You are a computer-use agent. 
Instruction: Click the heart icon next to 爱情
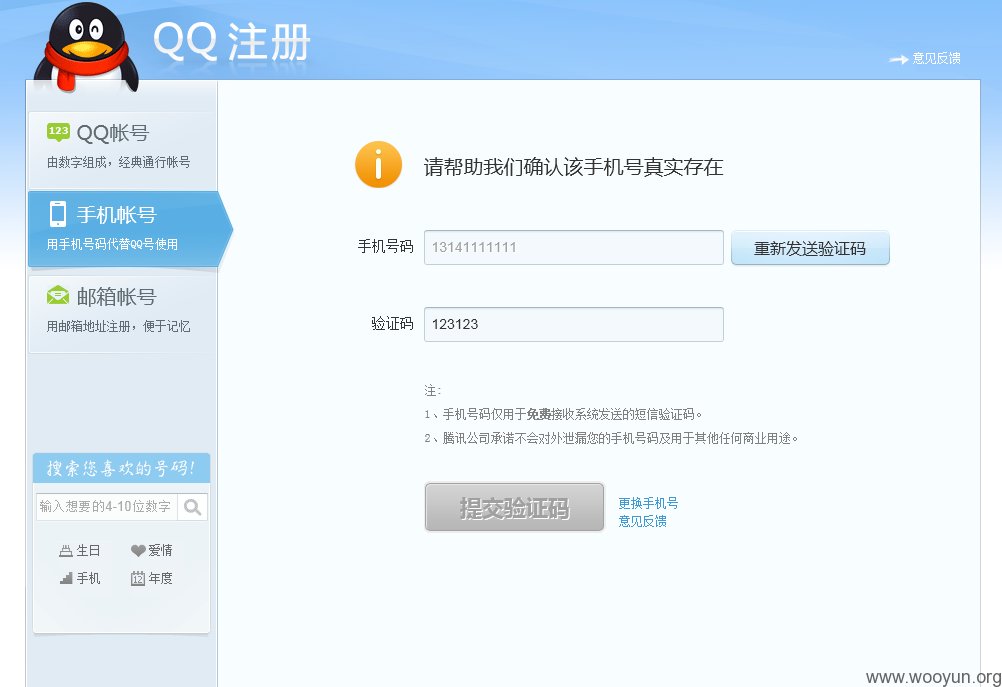(x=138, y=550)
